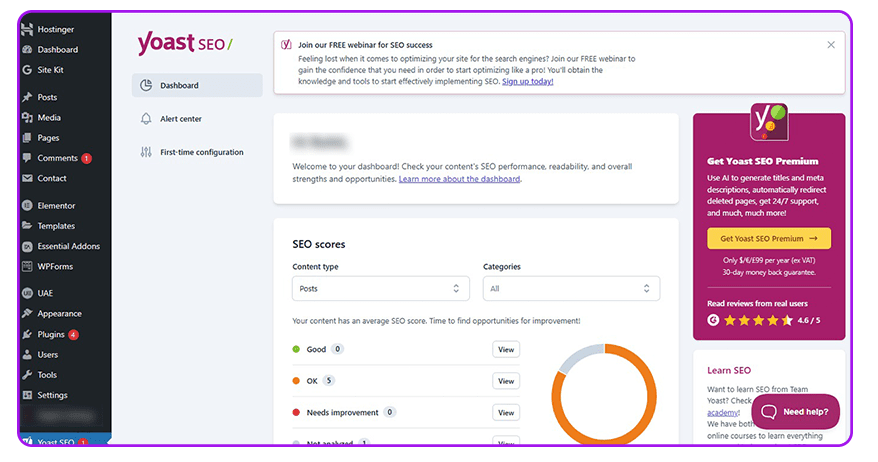Click the Elementor icon
The width and height of the screenshot is (878, 462).
(x=27, y=206)
